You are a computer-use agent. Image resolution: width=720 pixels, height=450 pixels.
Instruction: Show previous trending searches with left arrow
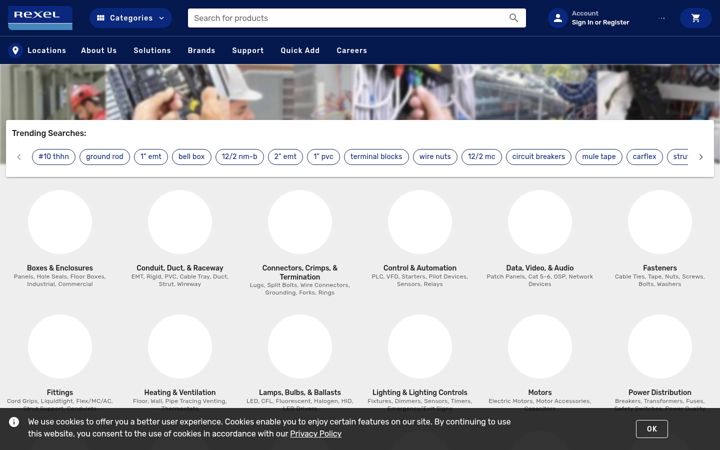coord(19,157)
